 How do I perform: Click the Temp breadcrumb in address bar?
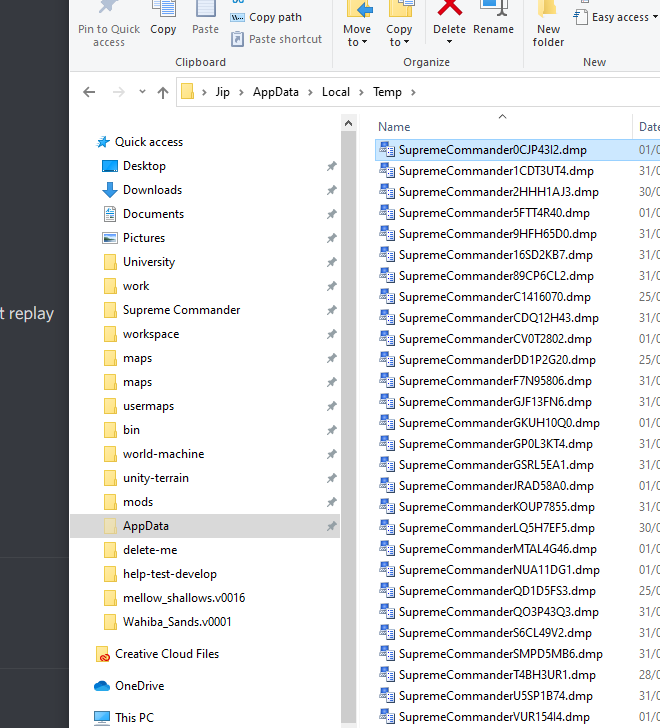tap(387, 92)
